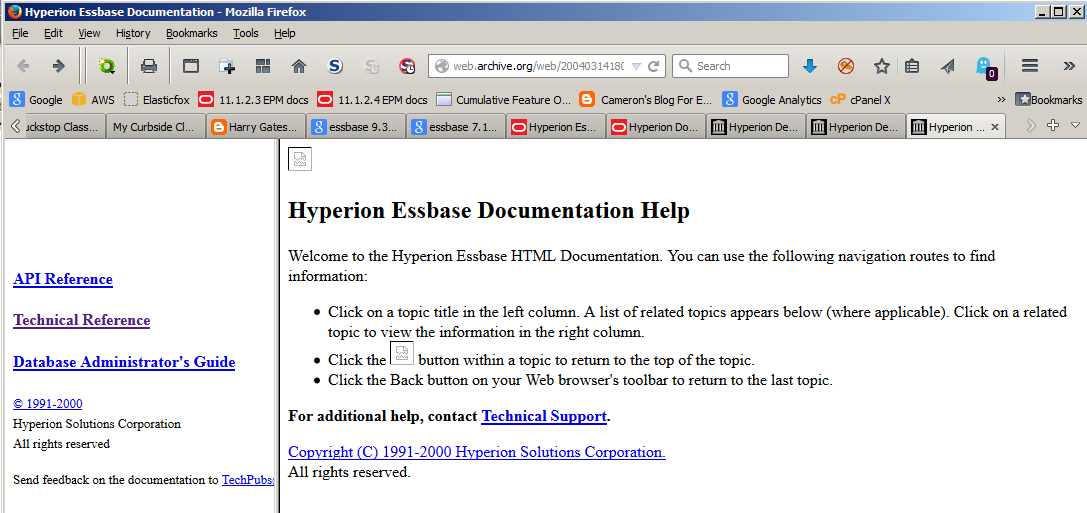Open the Help menu
The height and width of the screenshot is (513, 1087).
tap(284, 33)
